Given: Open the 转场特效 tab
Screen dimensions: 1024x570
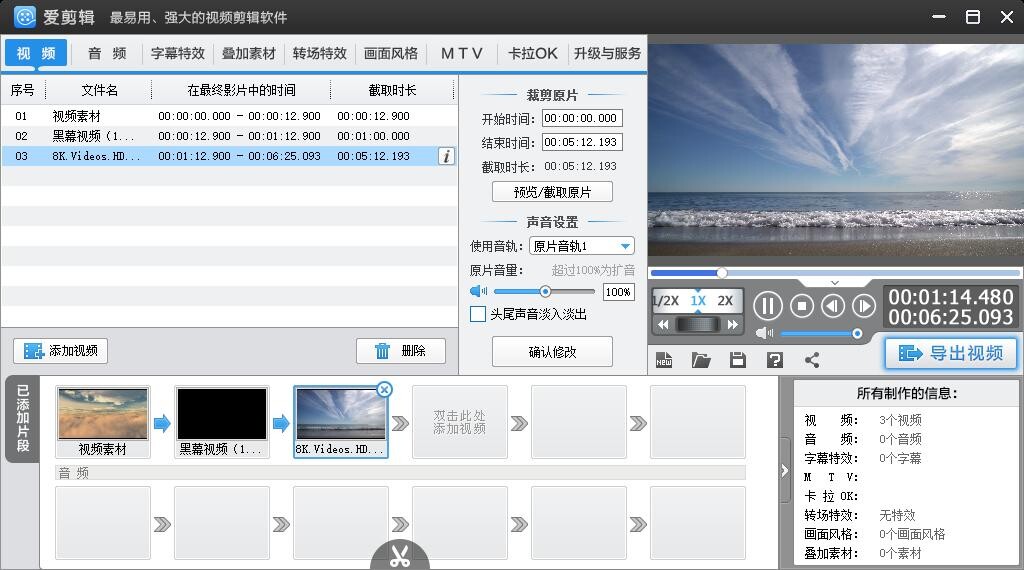Looking at the screenshot, I should pos(320,54).
